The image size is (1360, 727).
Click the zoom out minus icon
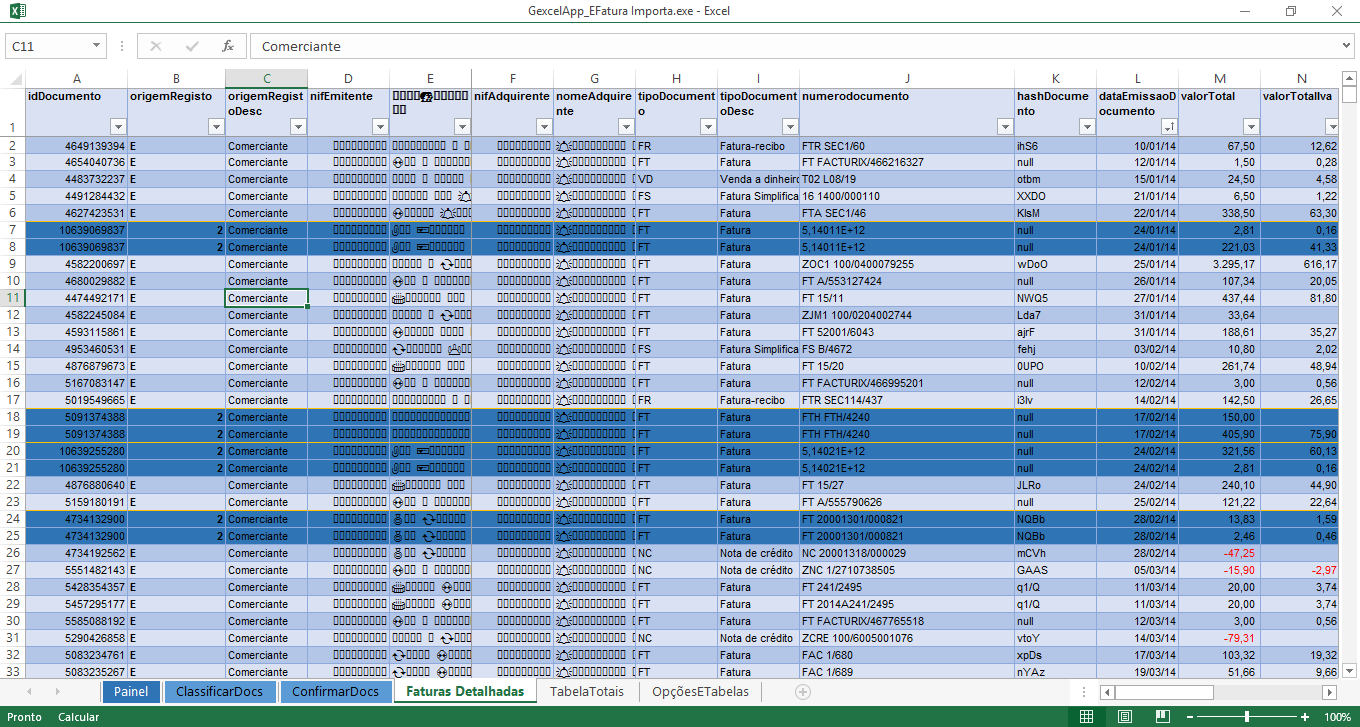pyautogui.click(x=1187, y=717)
